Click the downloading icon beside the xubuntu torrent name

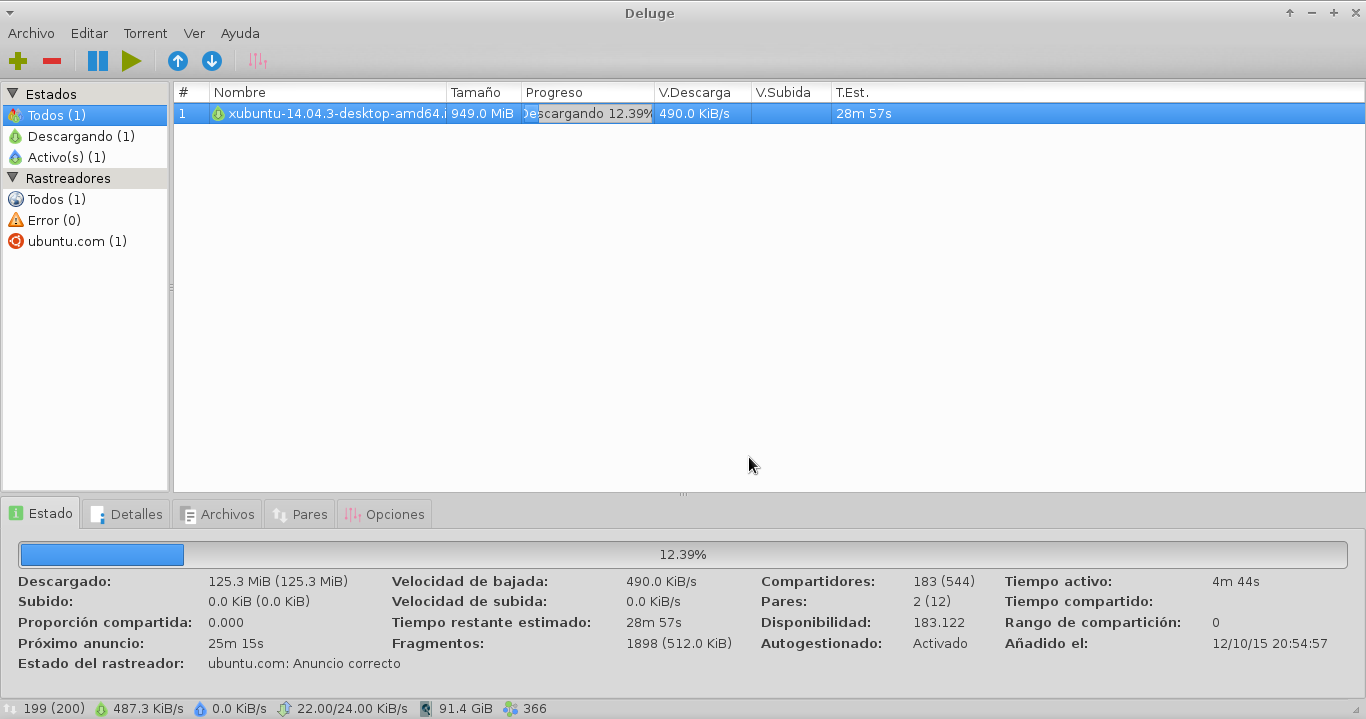click(x=218, y=114)
